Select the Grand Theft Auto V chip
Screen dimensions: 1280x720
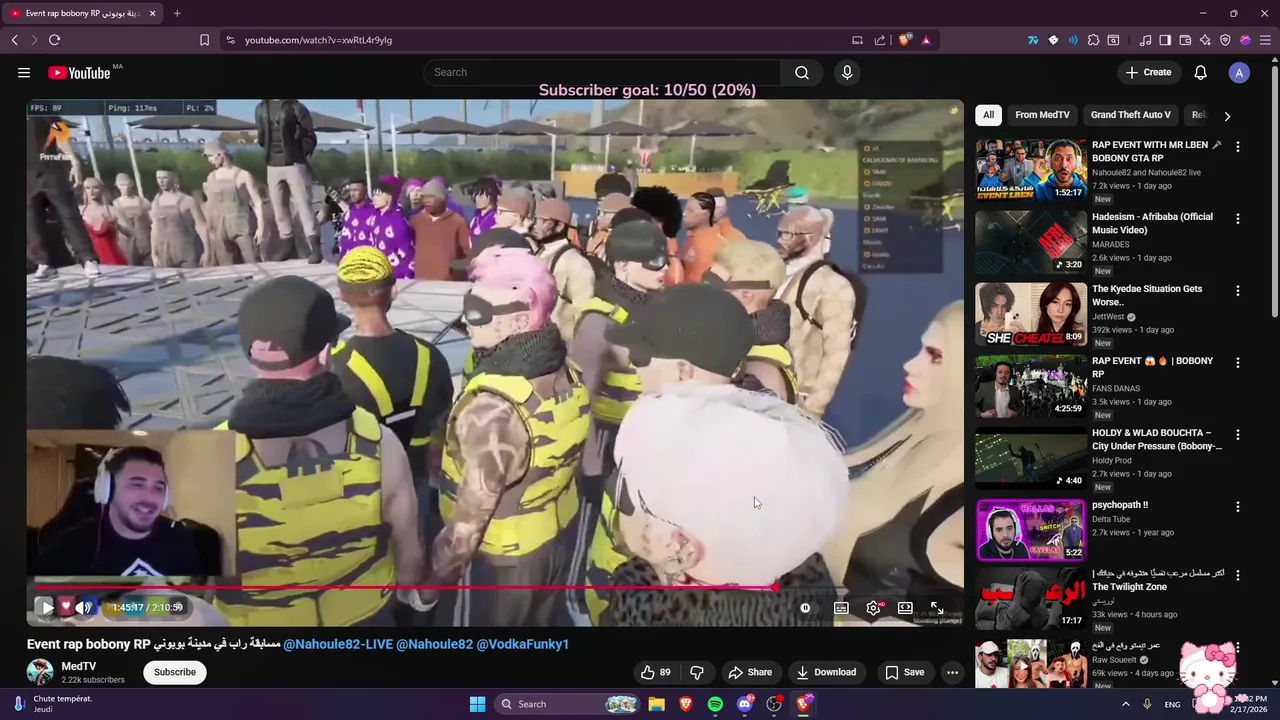1131,115
